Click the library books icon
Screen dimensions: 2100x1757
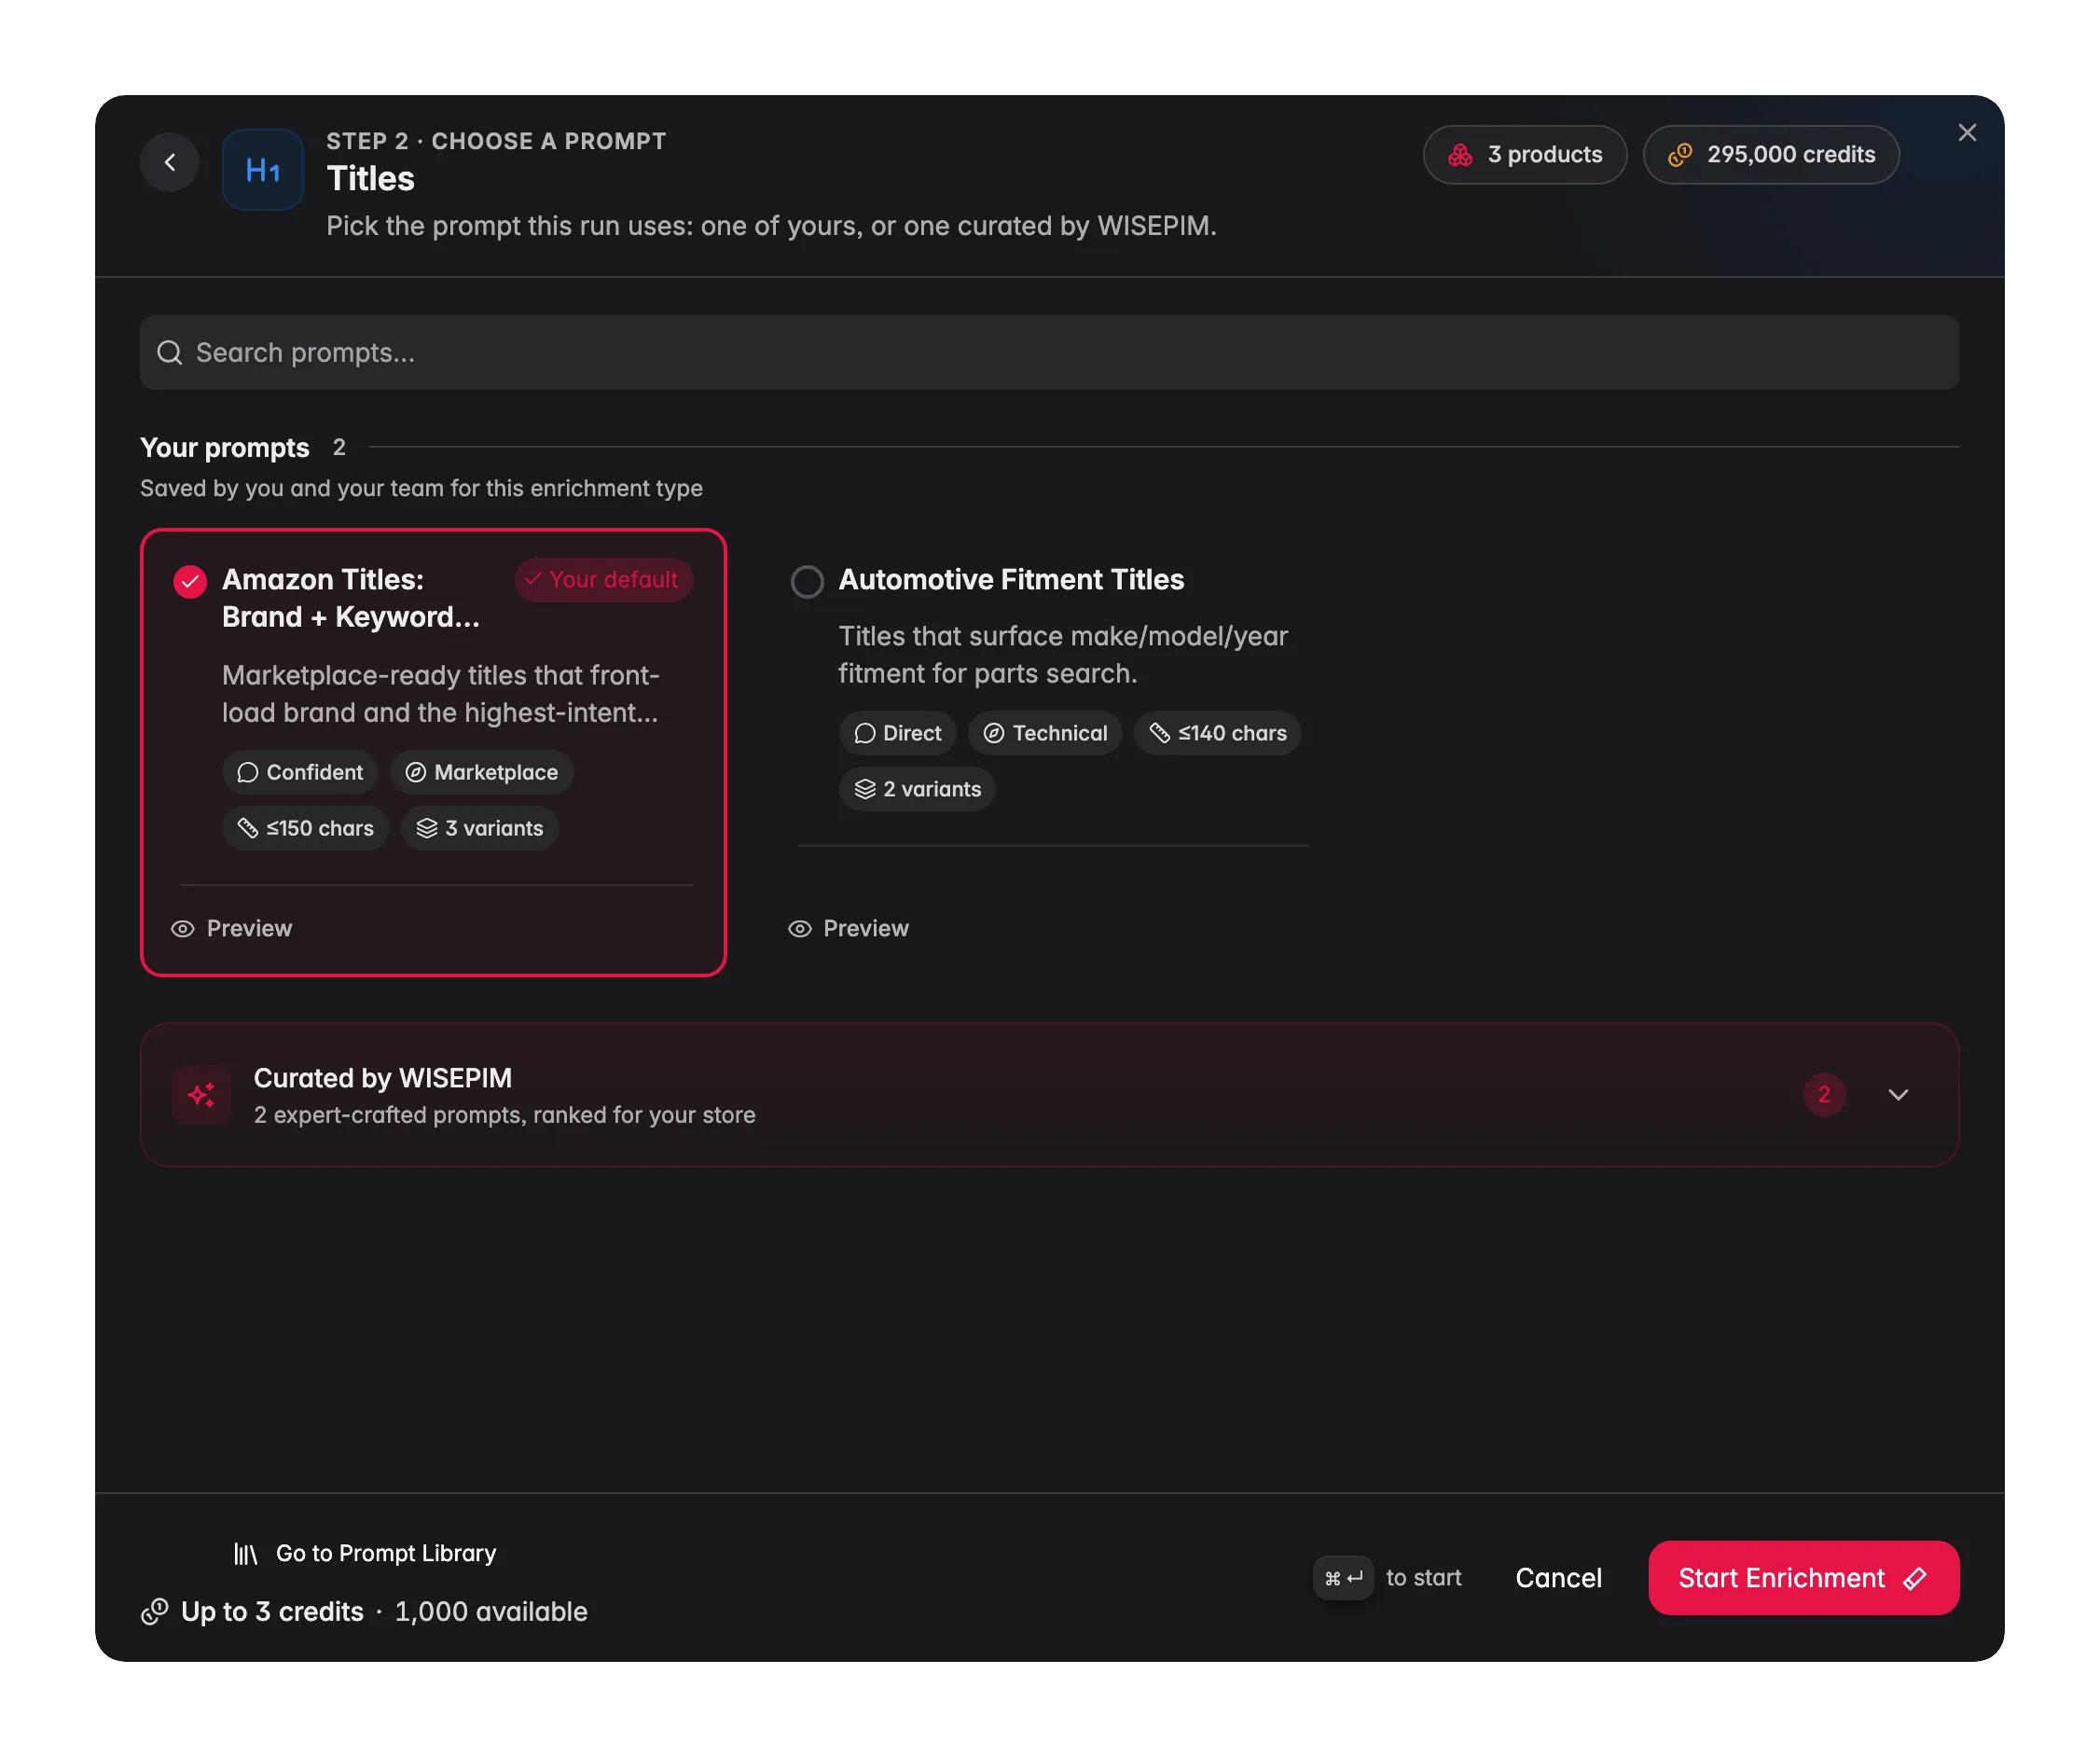pos(246,1554)
